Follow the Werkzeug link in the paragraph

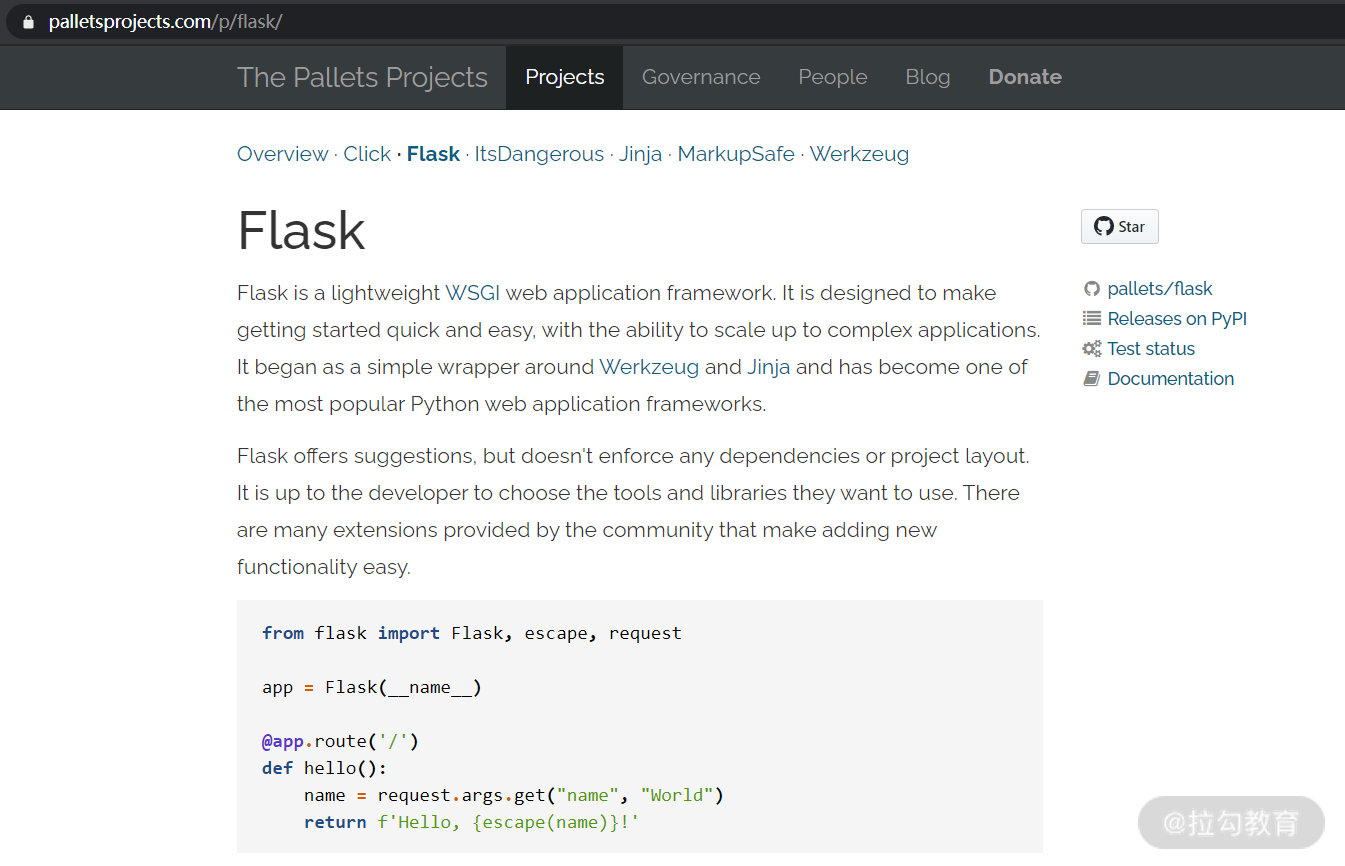point(649,367)
